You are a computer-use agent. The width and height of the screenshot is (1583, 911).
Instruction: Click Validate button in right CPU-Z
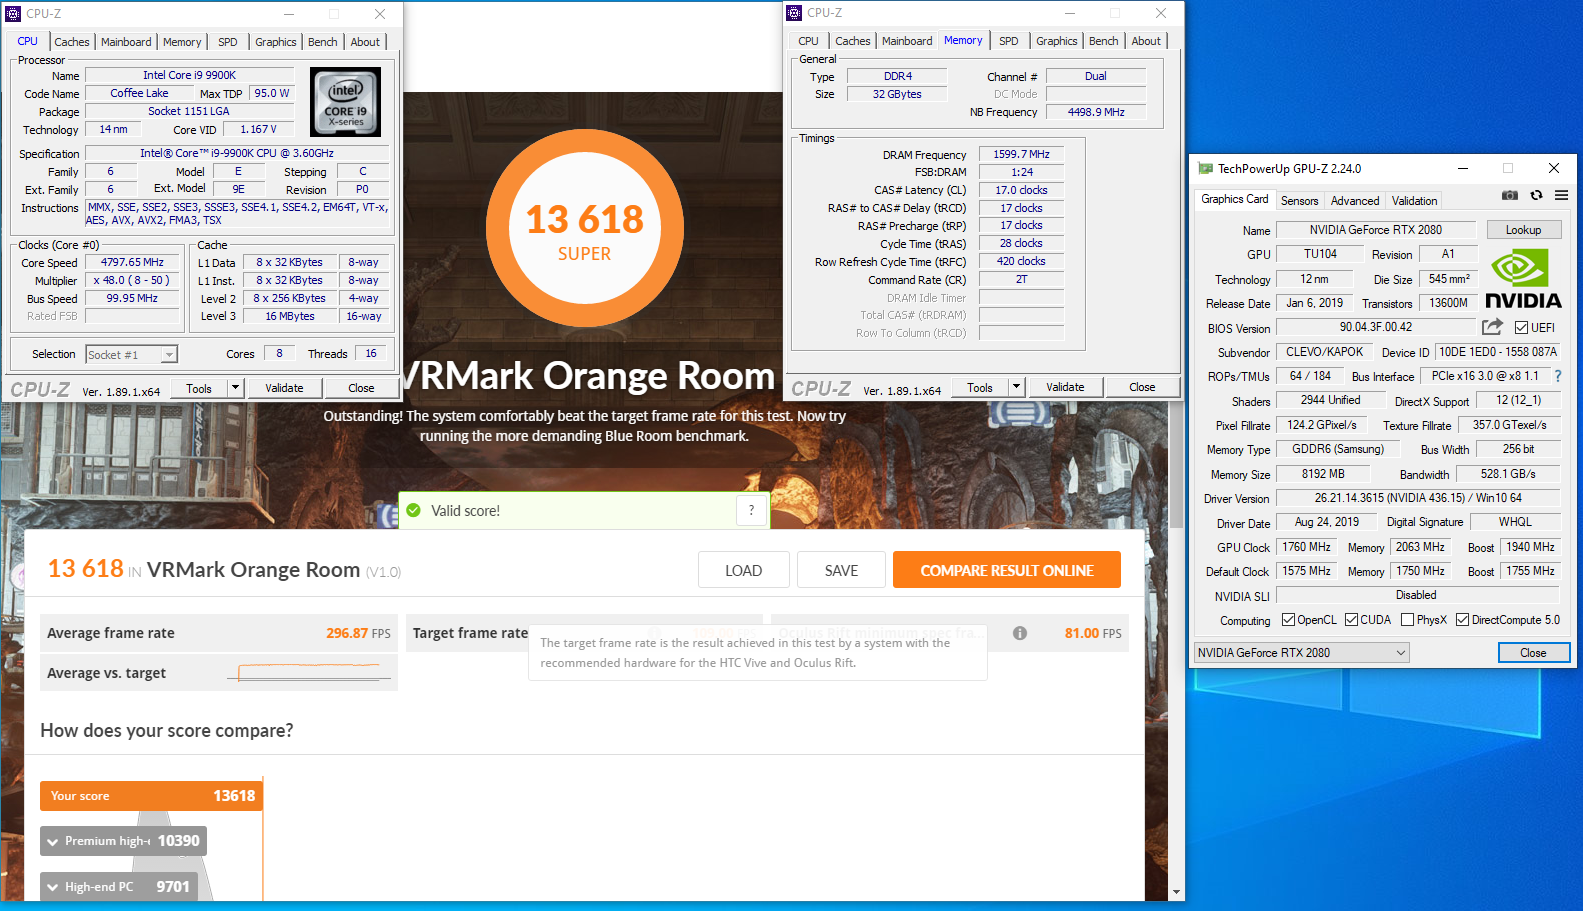pyautogui.click(x=1065, y=387)
